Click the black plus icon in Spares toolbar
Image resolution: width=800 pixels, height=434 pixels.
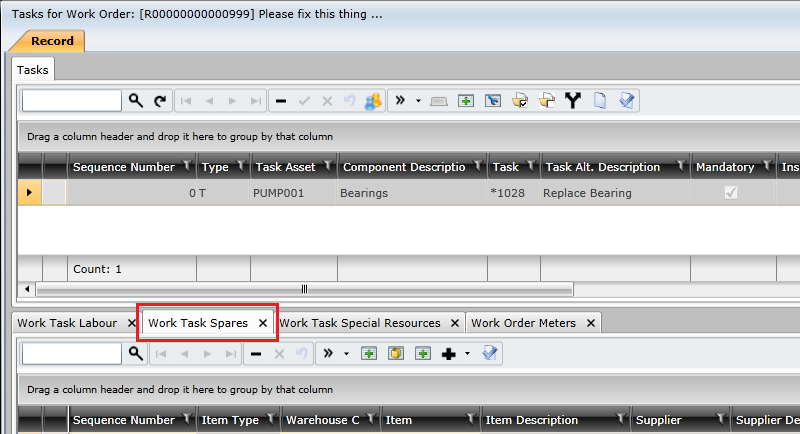tap(448, 354)
